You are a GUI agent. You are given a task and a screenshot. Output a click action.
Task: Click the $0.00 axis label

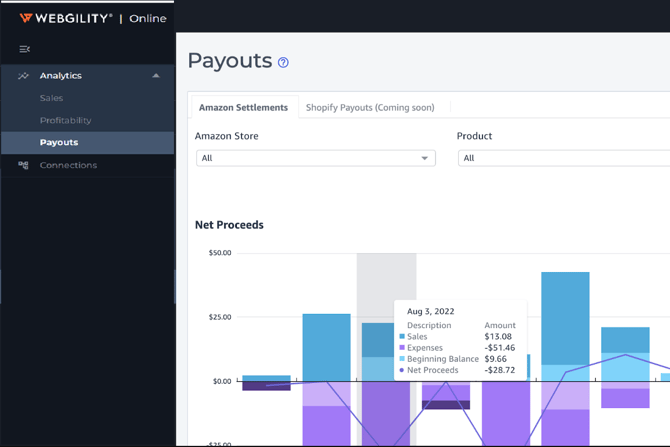coord(222,381)
